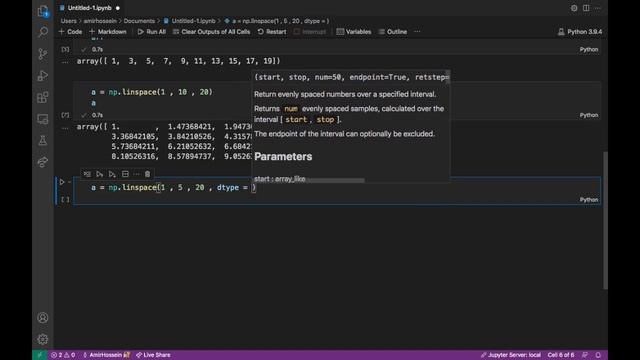
Task: Click AmirHossein in status bar
Action: click(x=106, y=355)
